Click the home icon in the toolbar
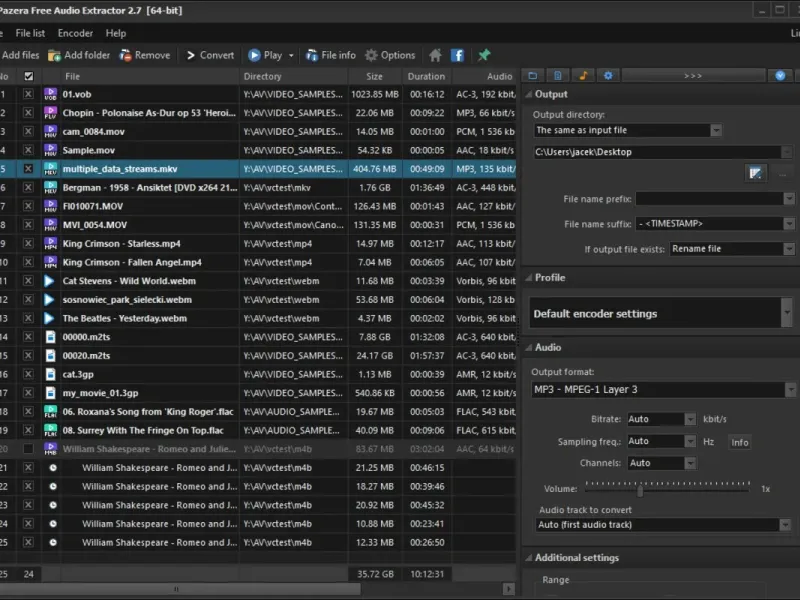The width and height of the screenshot is (800, 600). click(435, 56)
